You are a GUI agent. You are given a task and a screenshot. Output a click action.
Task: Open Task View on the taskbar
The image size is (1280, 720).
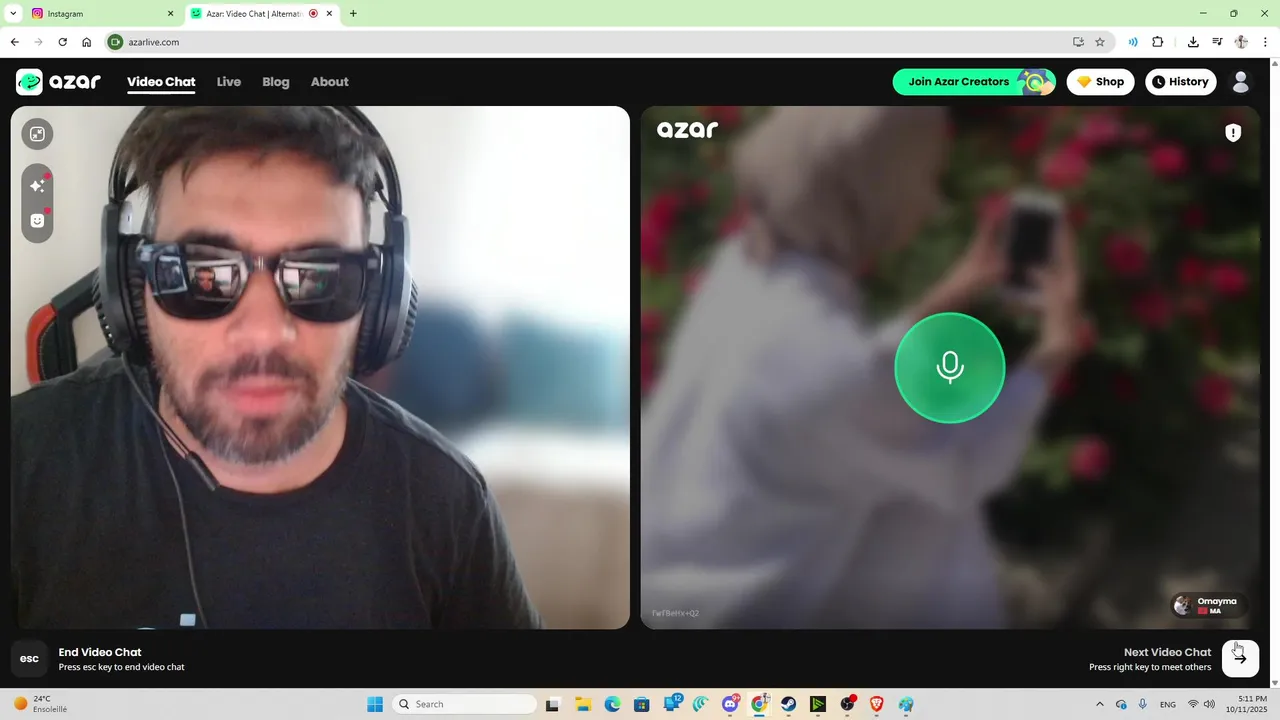552,704
